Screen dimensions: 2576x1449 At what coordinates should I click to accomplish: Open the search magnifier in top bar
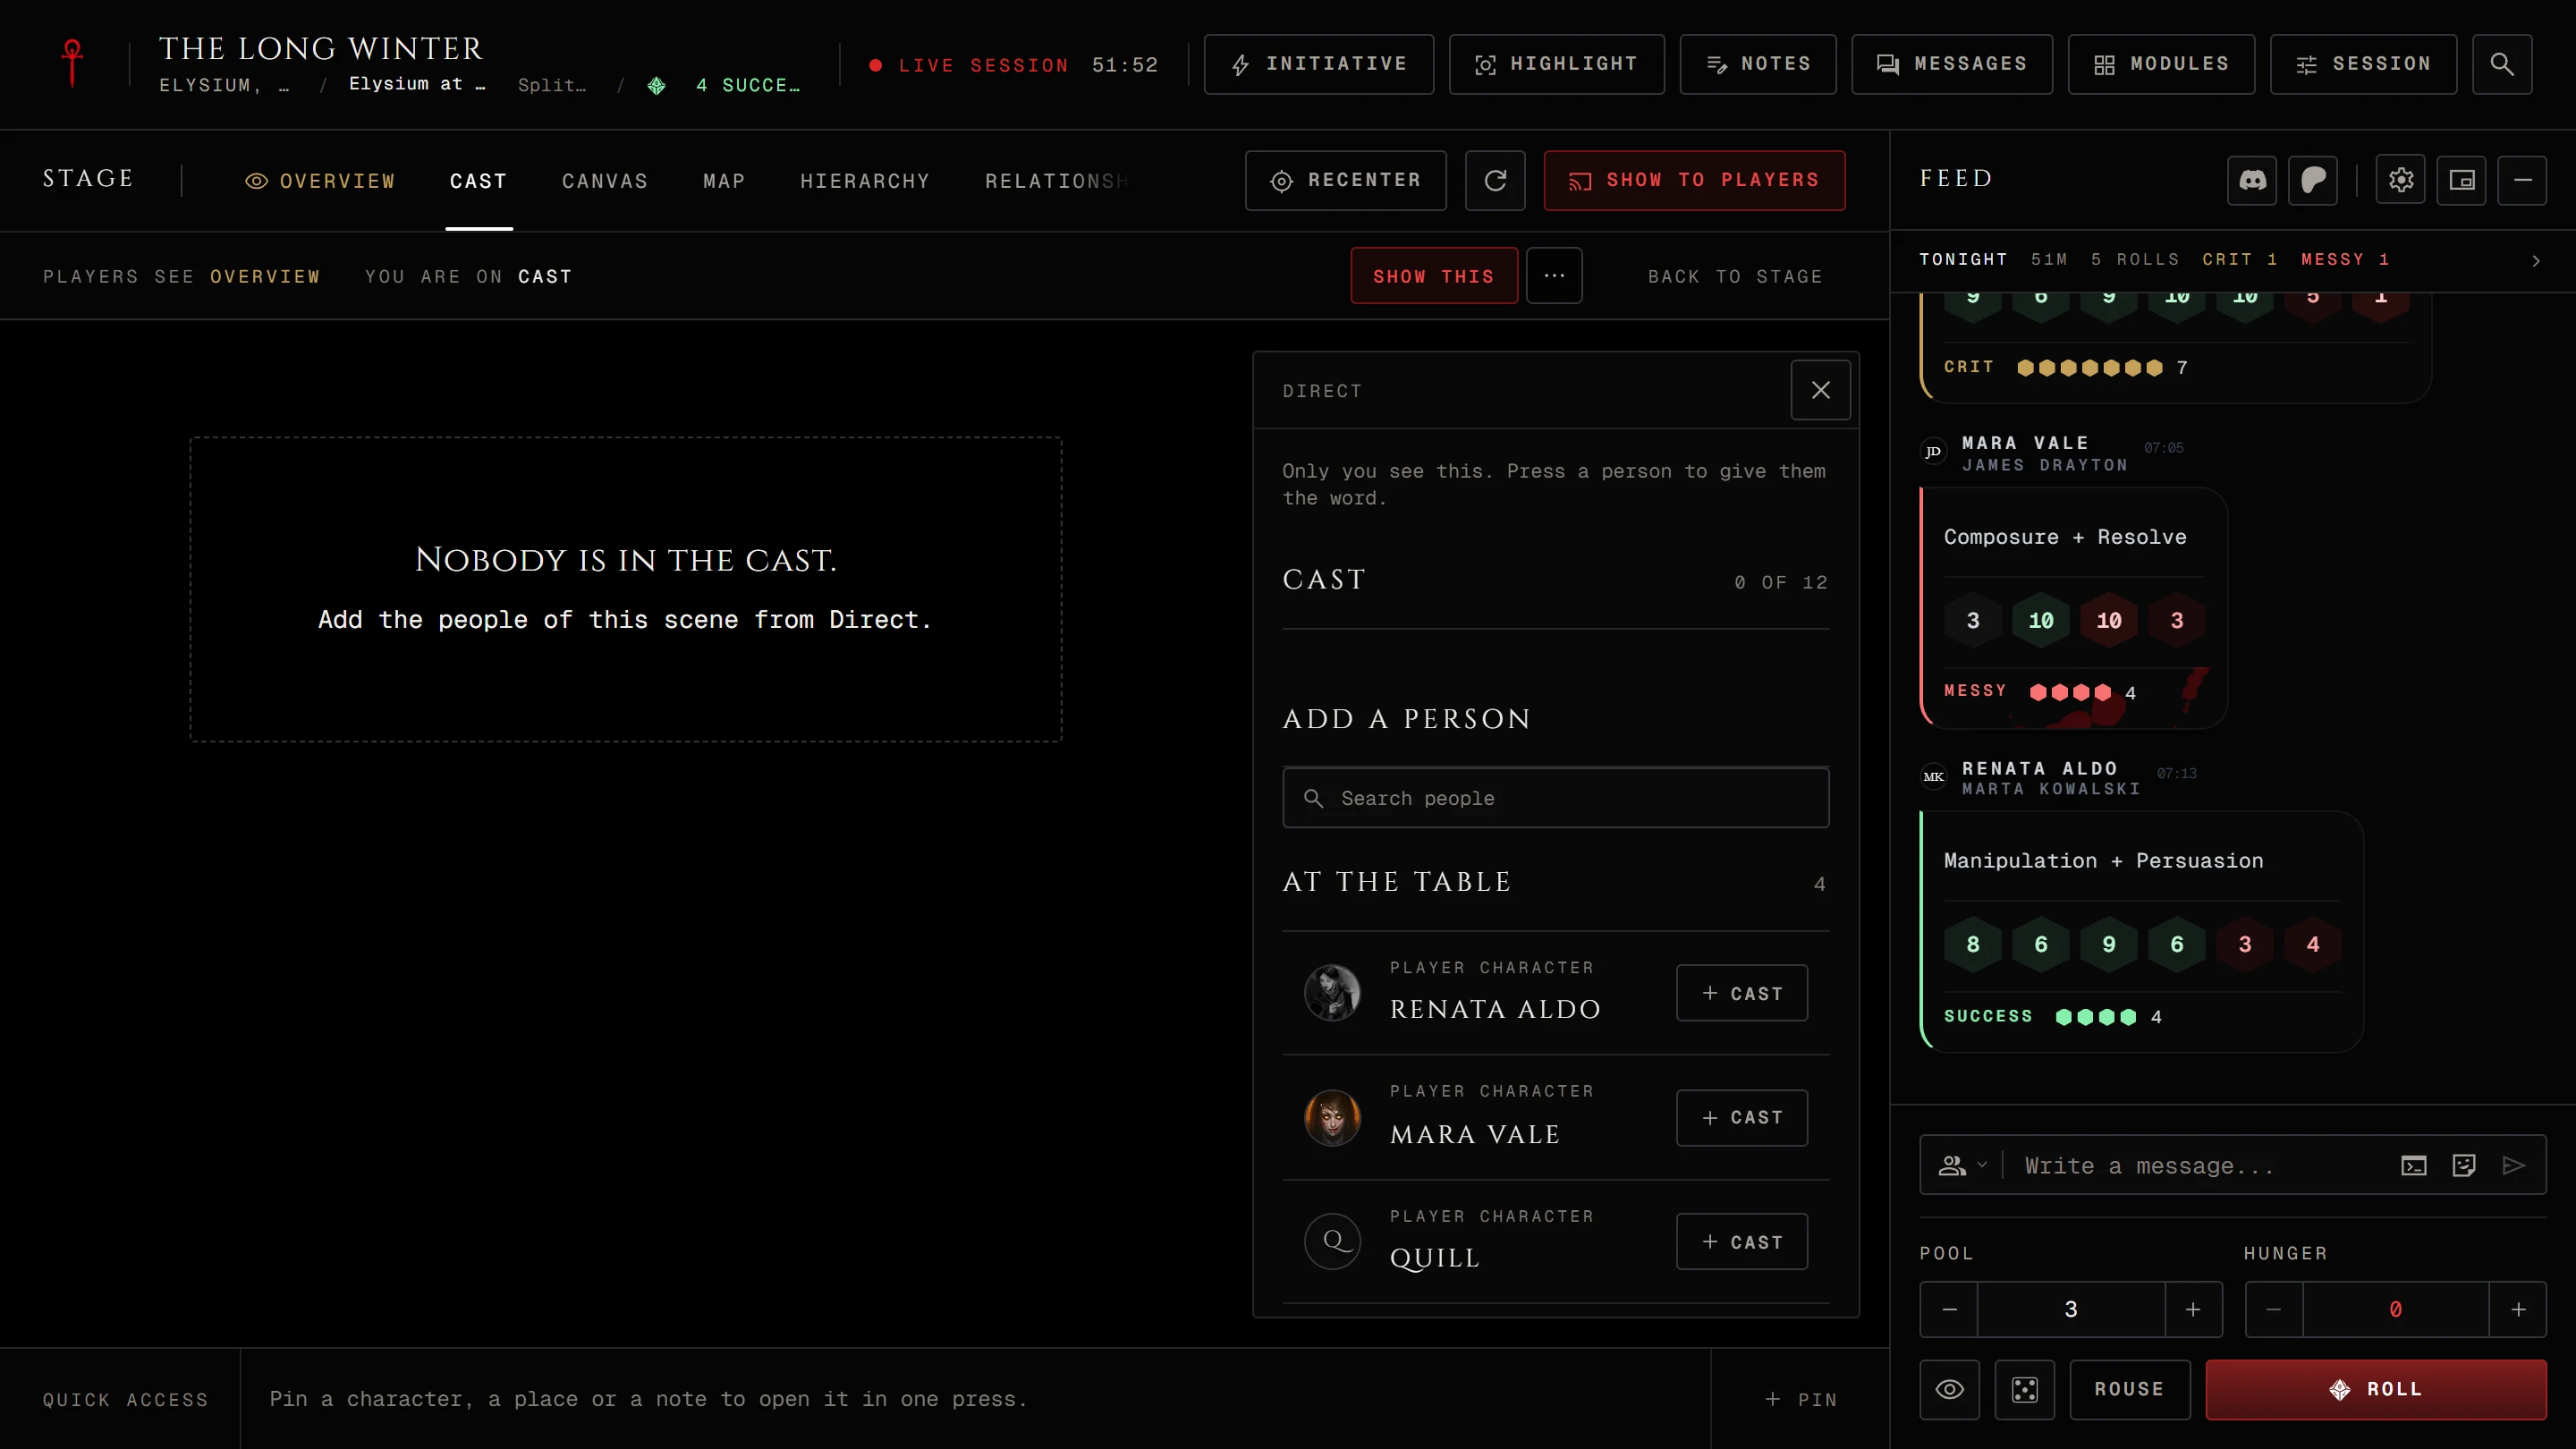click(2501, 64)
